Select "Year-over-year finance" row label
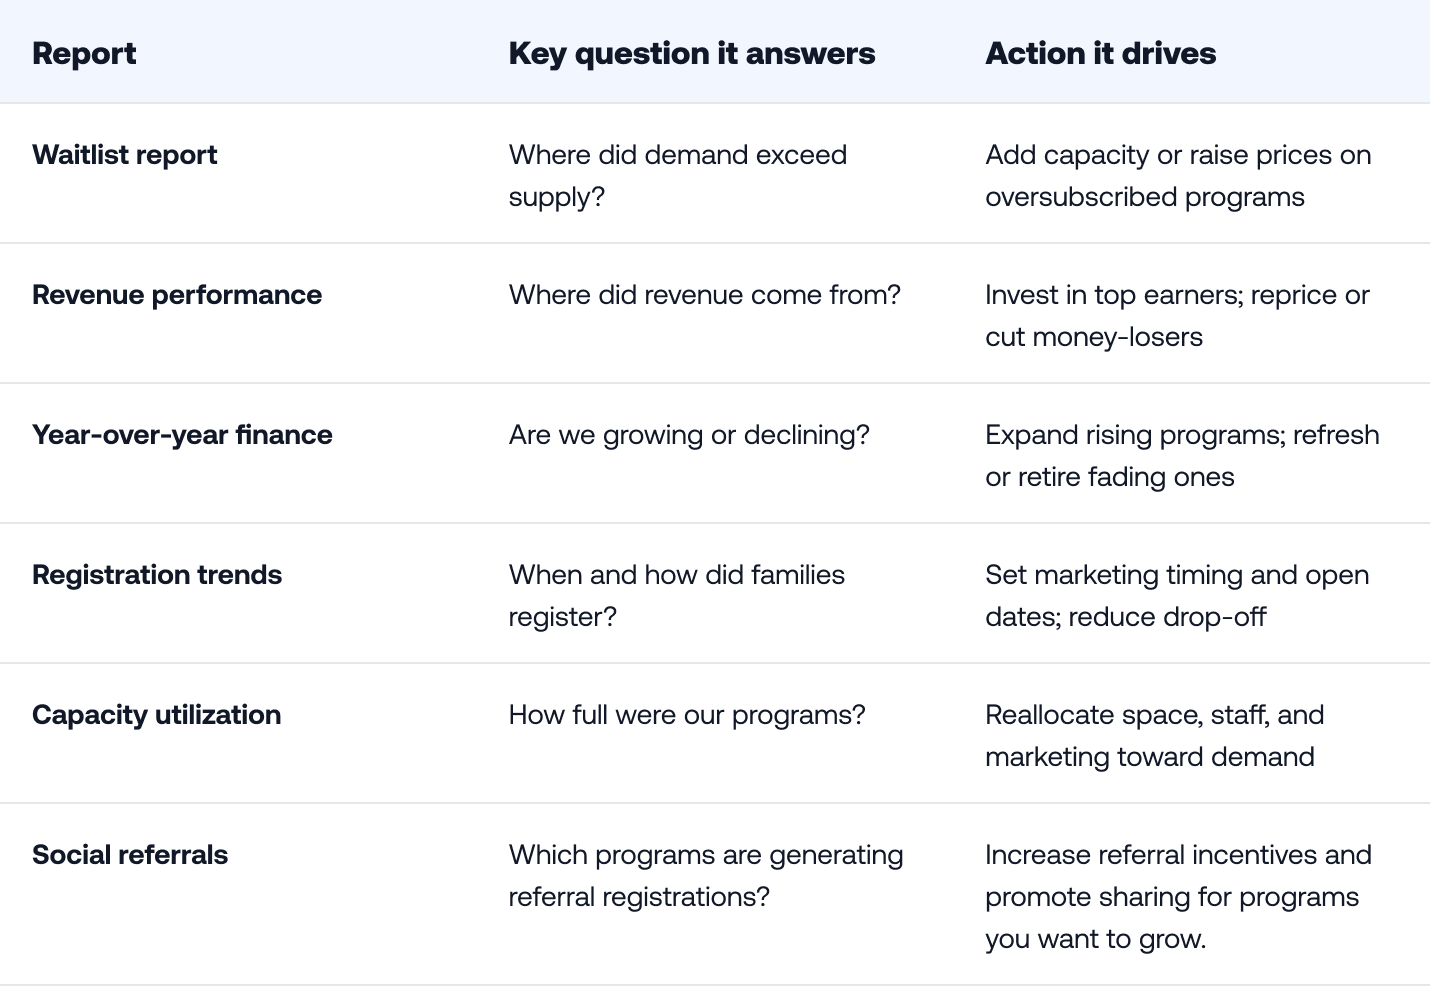This screenshot has height=986, width=1430. (x=182, y=435)
